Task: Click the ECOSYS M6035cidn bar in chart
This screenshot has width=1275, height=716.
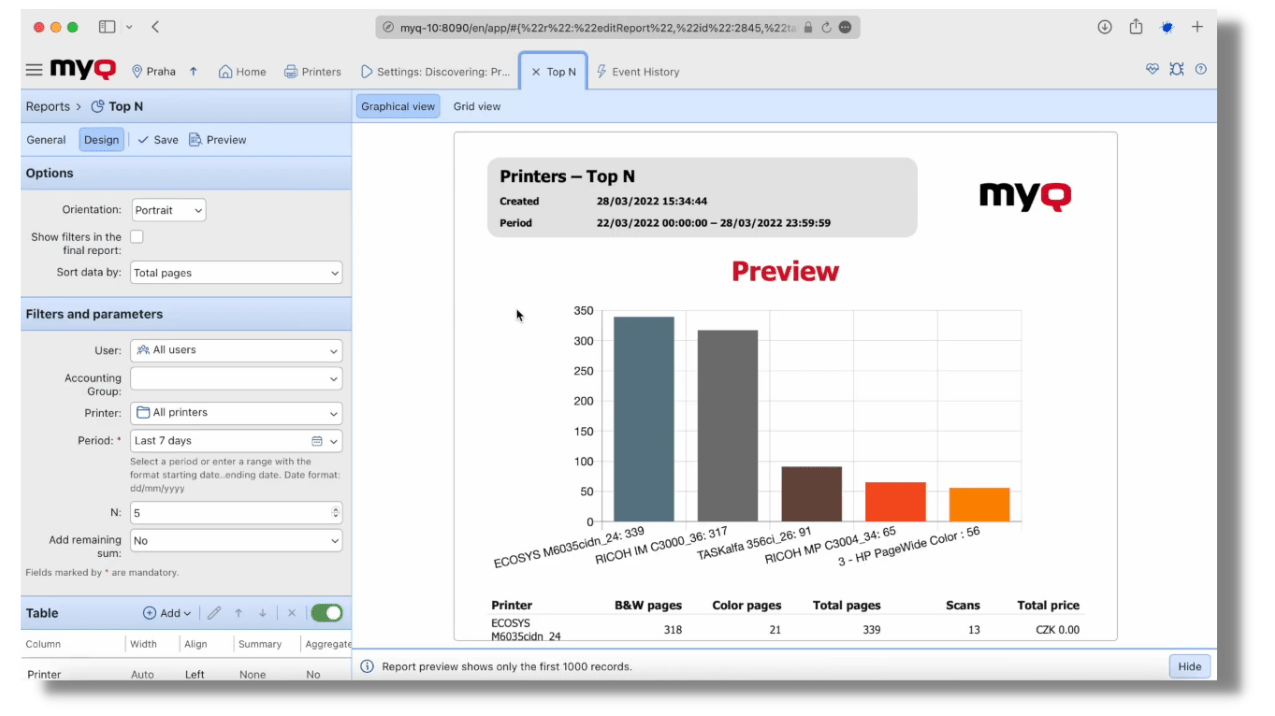Action: point(644,419)
